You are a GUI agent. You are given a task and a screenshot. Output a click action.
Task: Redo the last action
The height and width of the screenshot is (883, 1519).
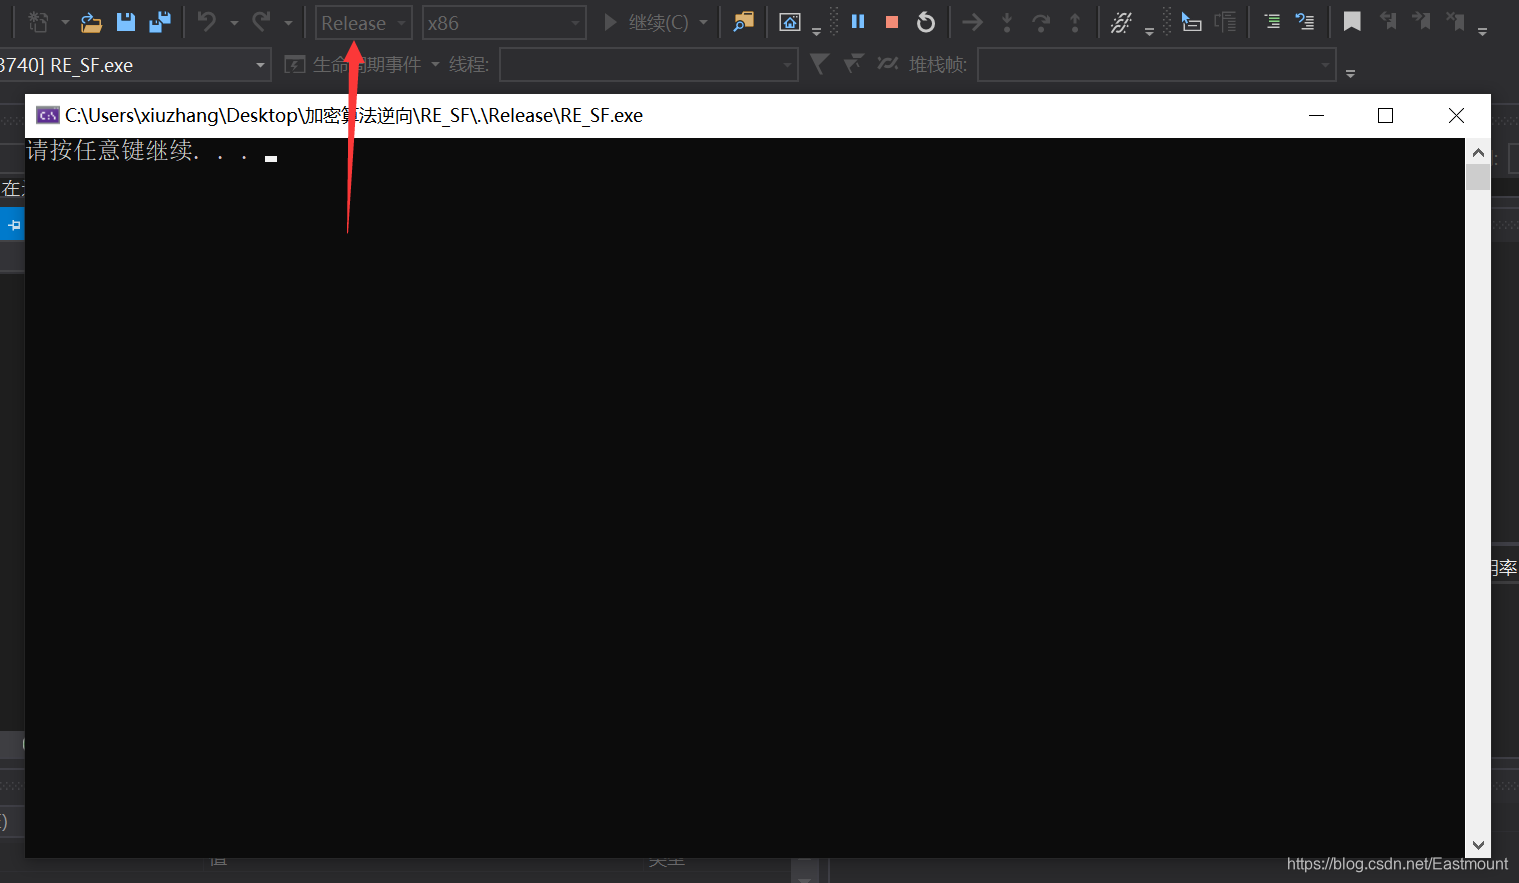[261, 22]
